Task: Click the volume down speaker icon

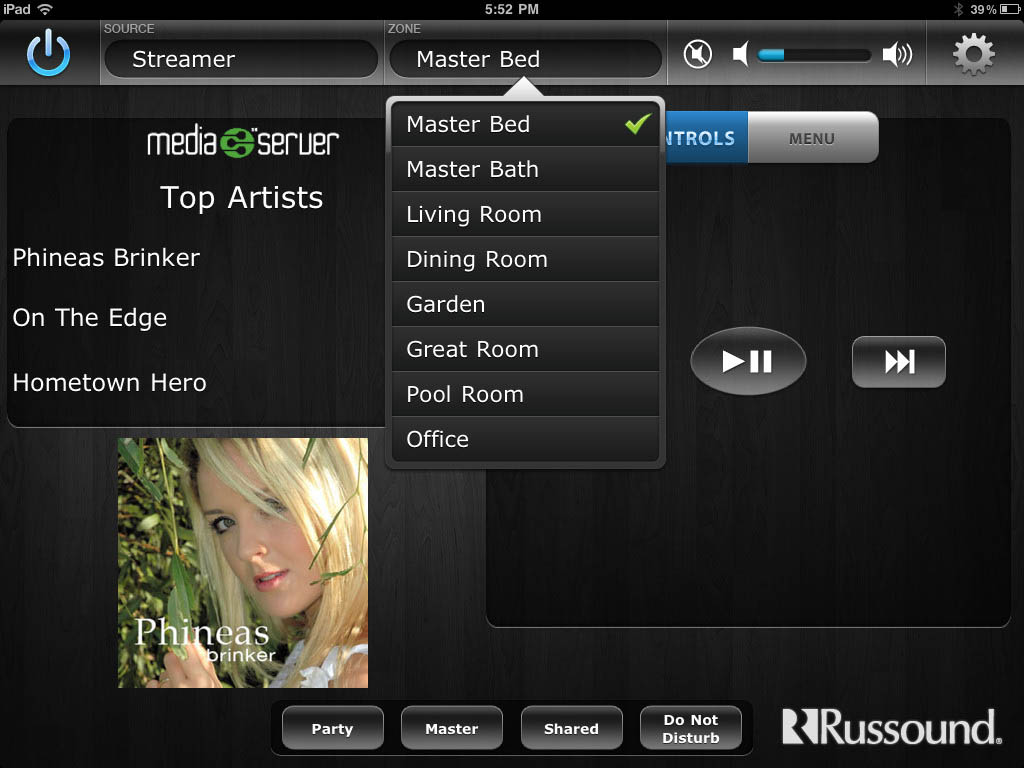Action: 741,54
